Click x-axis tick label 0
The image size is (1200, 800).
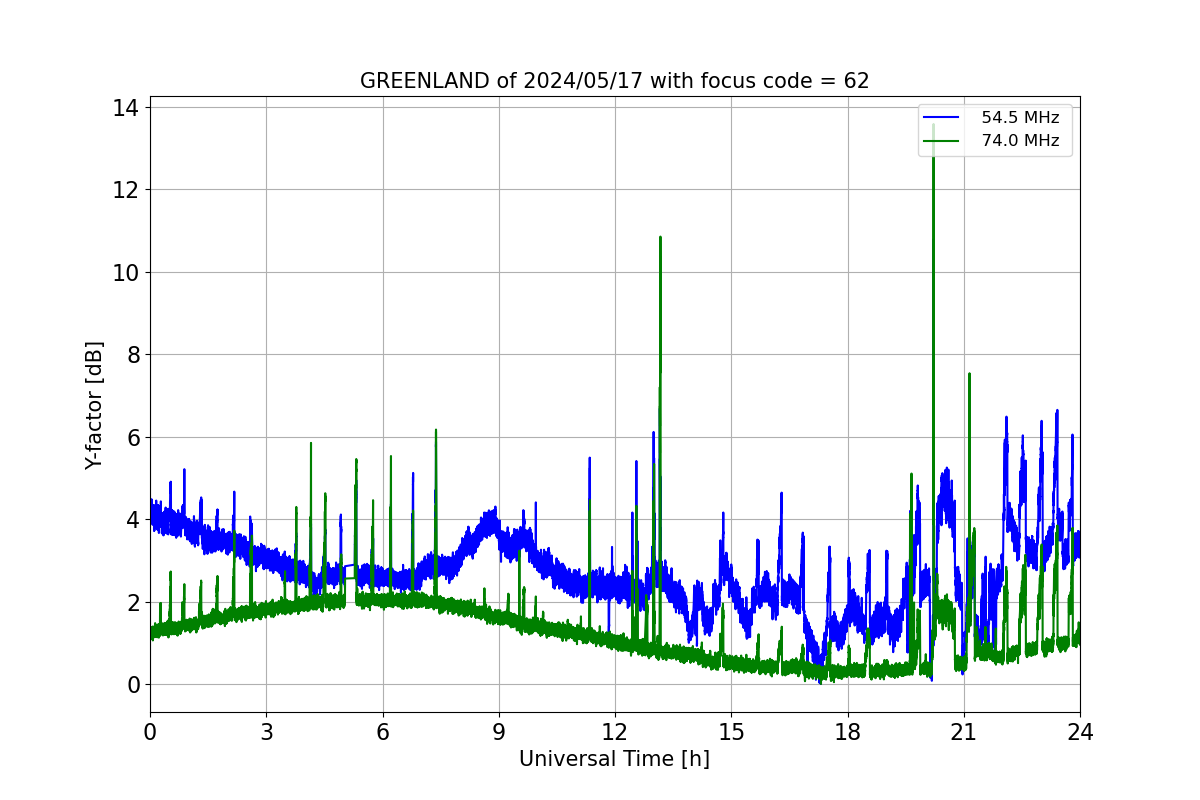[150, 732]
